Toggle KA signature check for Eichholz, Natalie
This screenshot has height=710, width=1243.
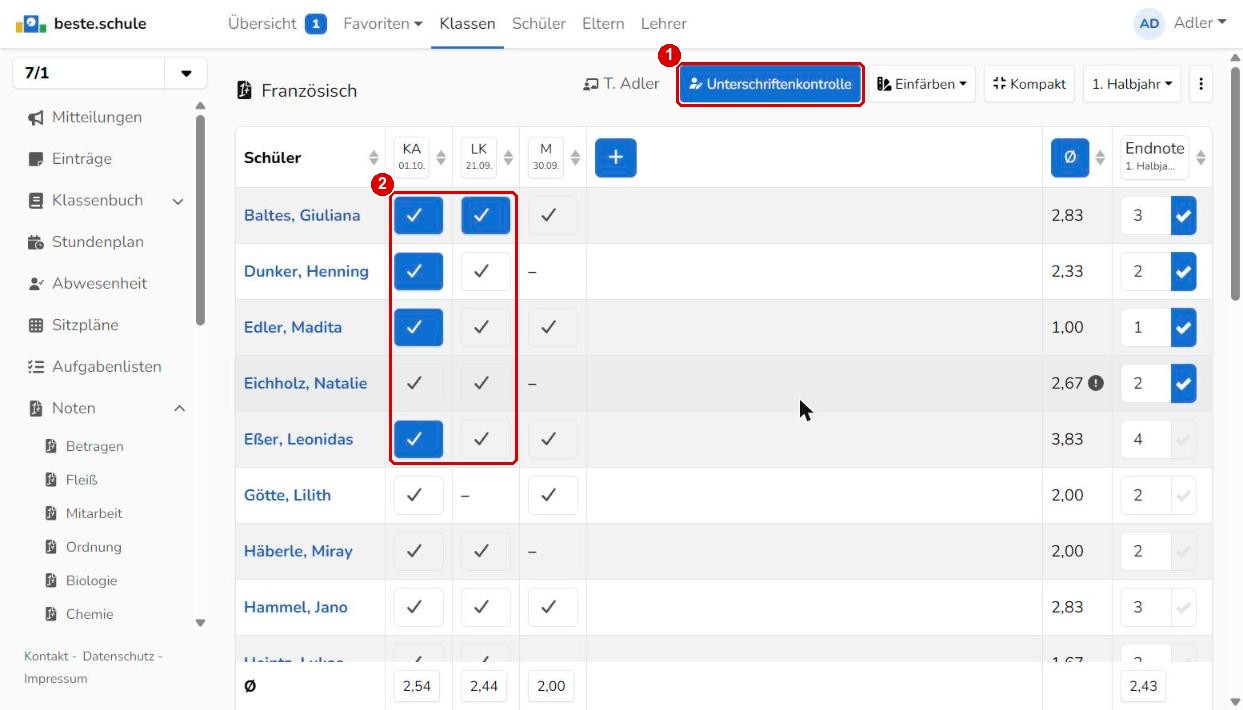[x=418, y=383]
